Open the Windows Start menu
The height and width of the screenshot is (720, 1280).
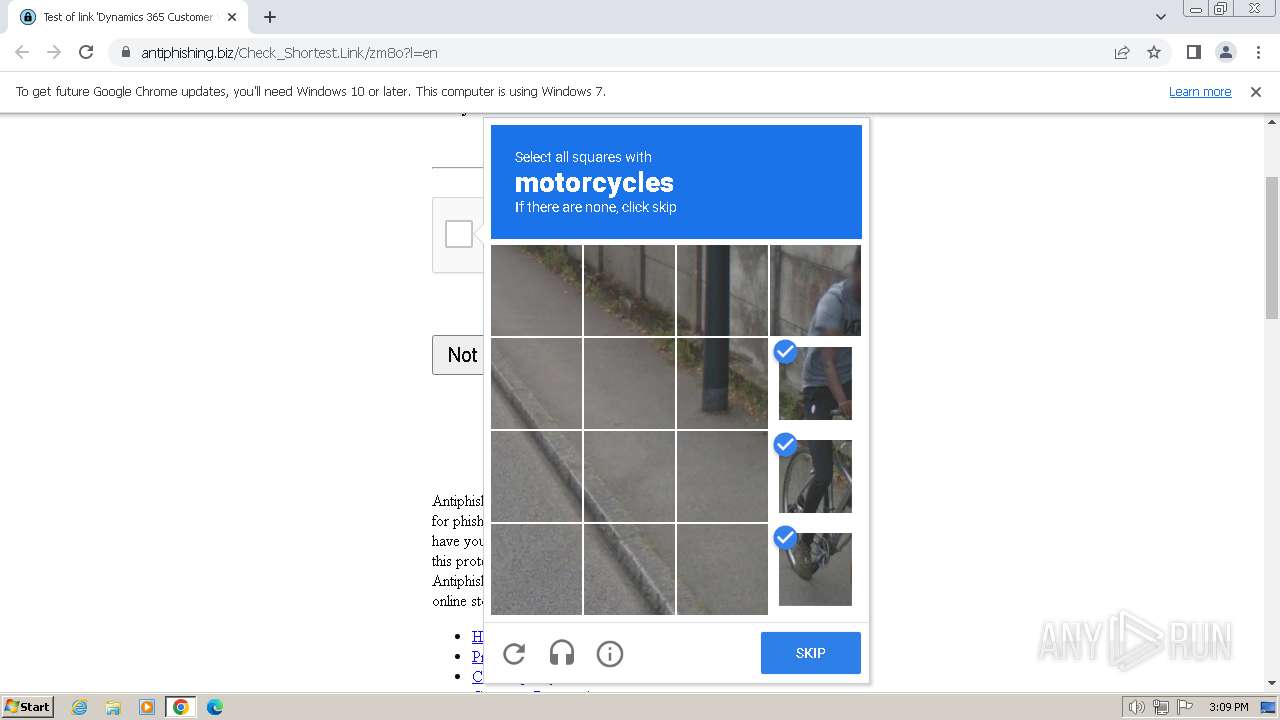[x=27, y=707]
